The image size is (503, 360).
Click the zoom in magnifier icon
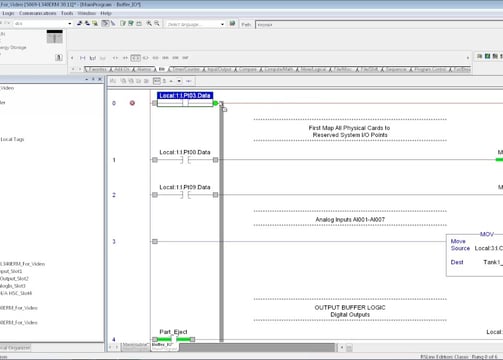(149, 23)
